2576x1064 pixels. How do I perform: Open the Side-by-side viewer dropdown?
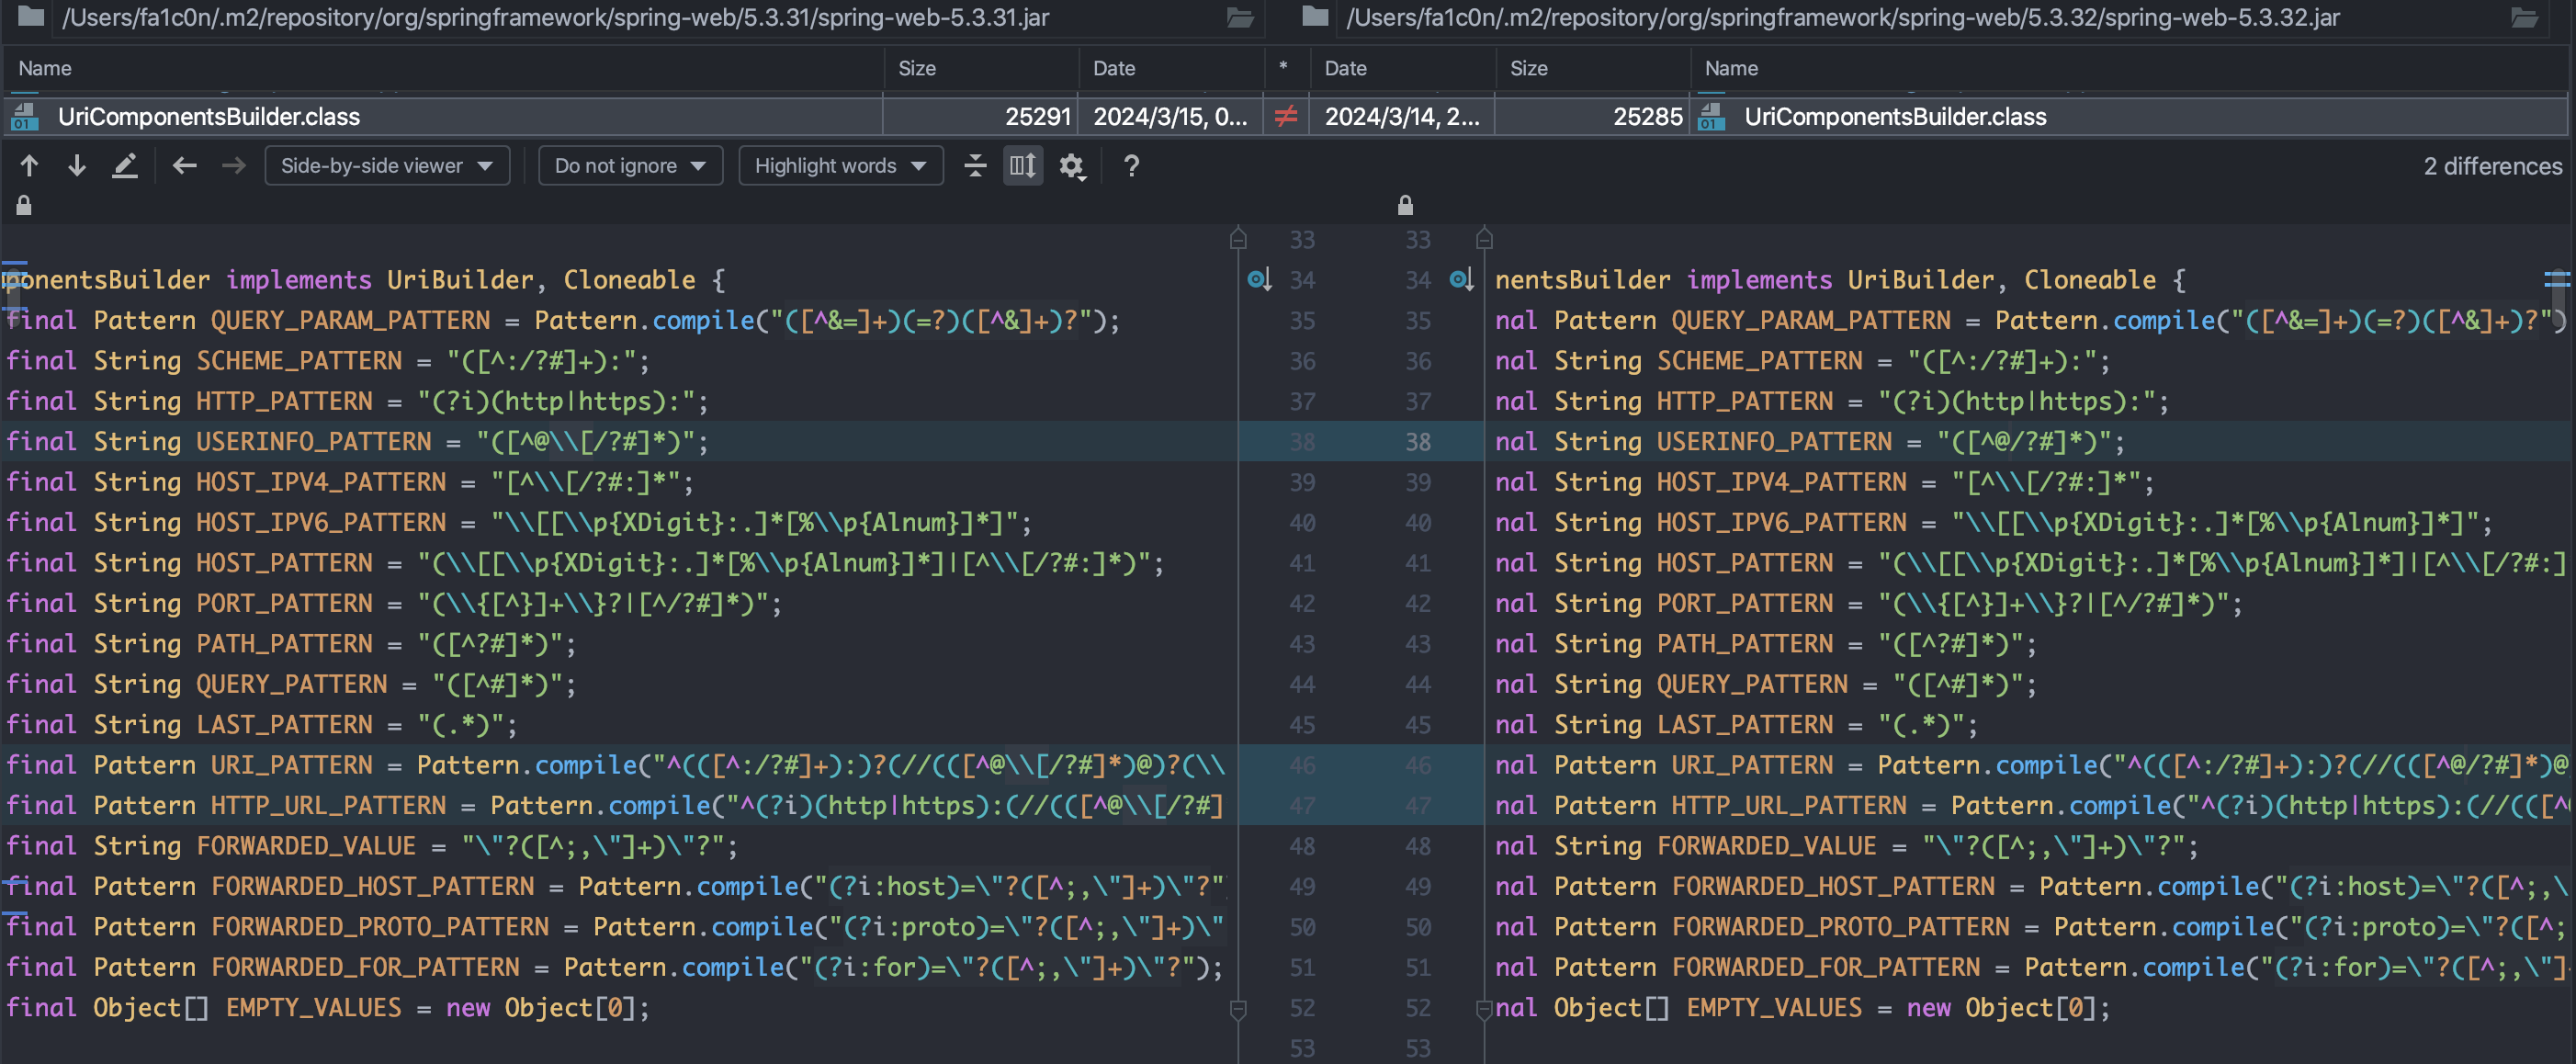click(387, 166)
